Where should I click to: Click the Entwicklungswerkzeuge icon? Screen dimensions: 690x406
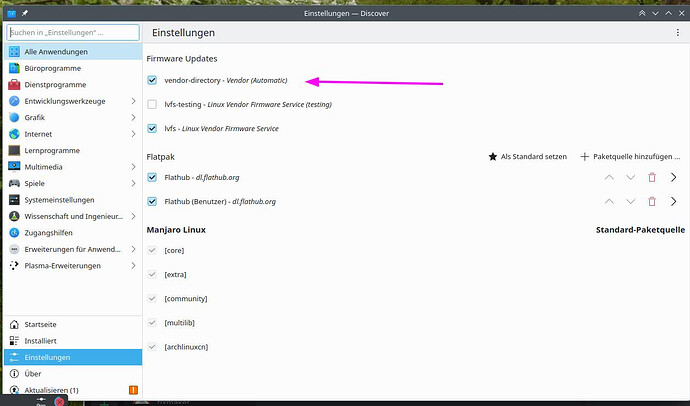click(14, 101)
